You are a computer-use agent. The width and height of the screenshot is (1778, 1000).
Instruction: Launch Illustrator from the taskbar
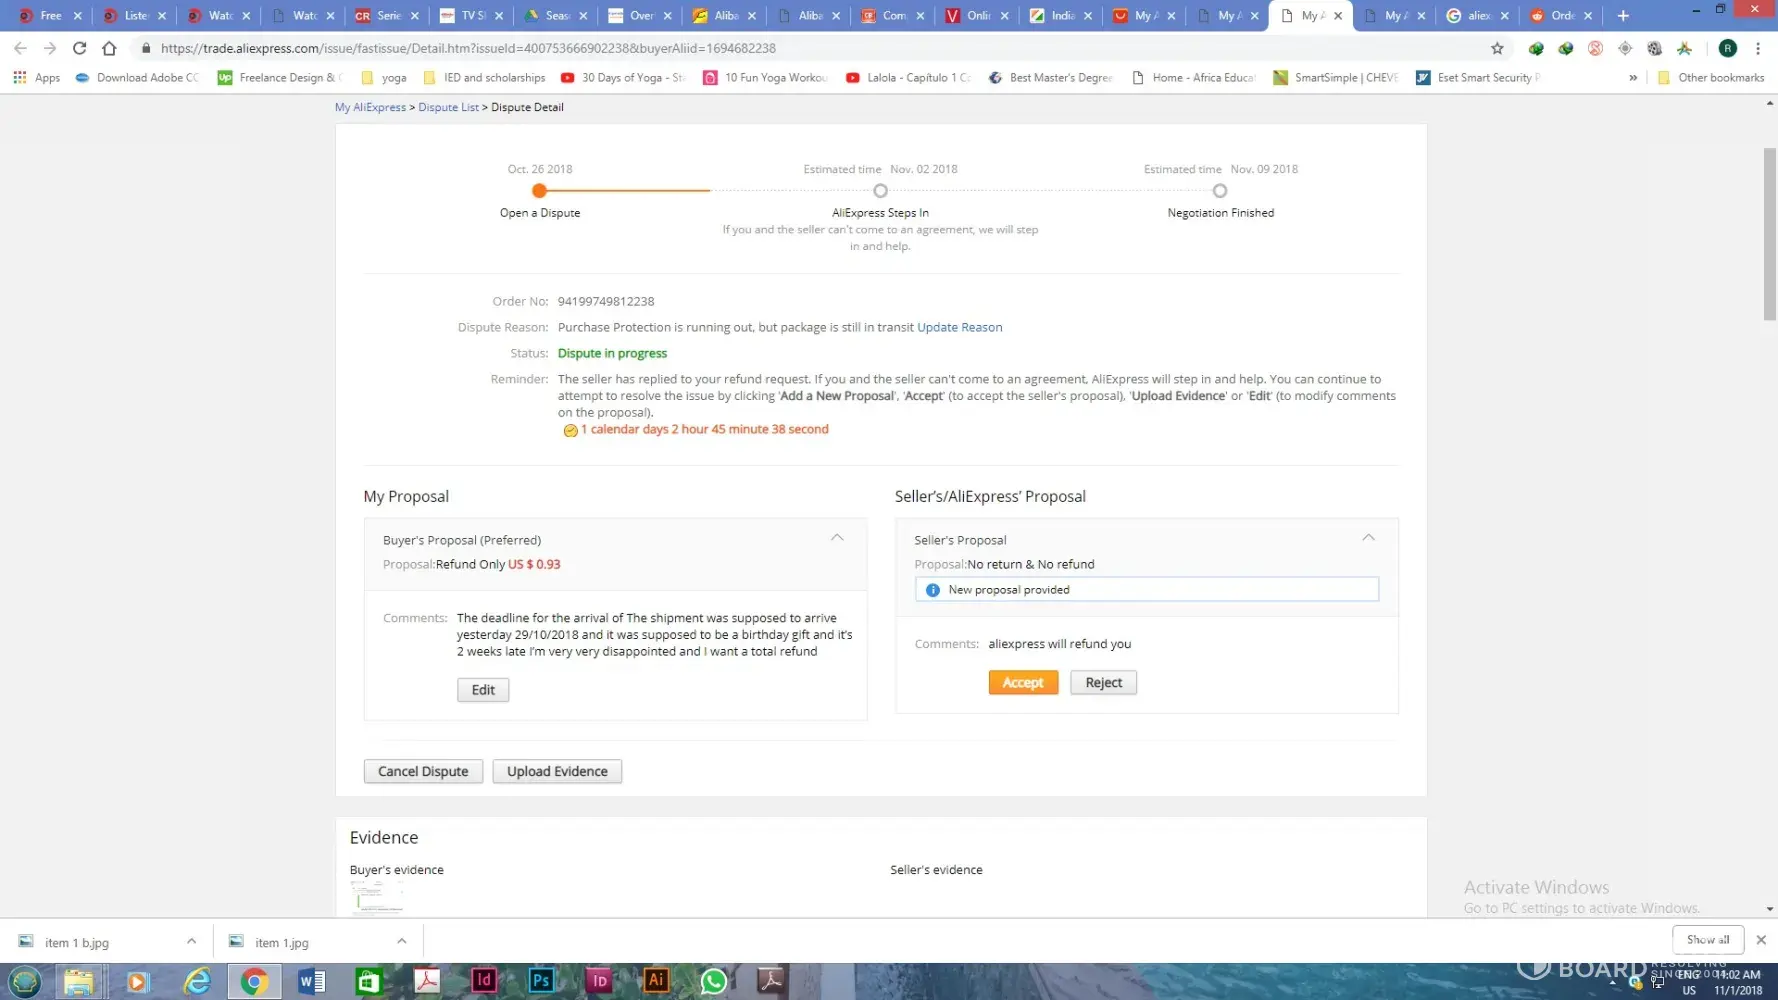[x=656, y=980]
